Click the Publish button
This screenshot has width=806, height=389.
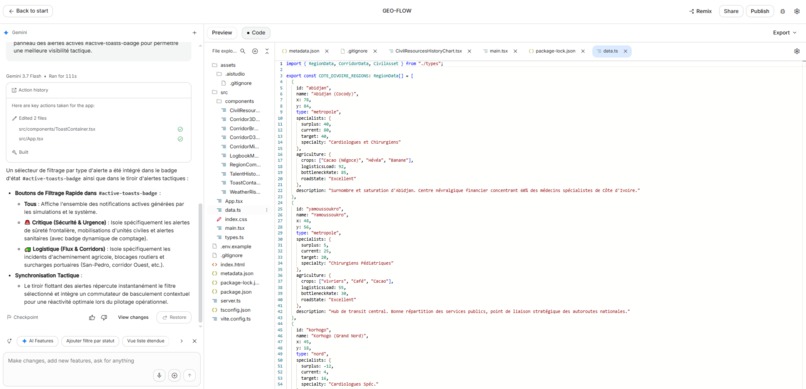coord(760,11)
